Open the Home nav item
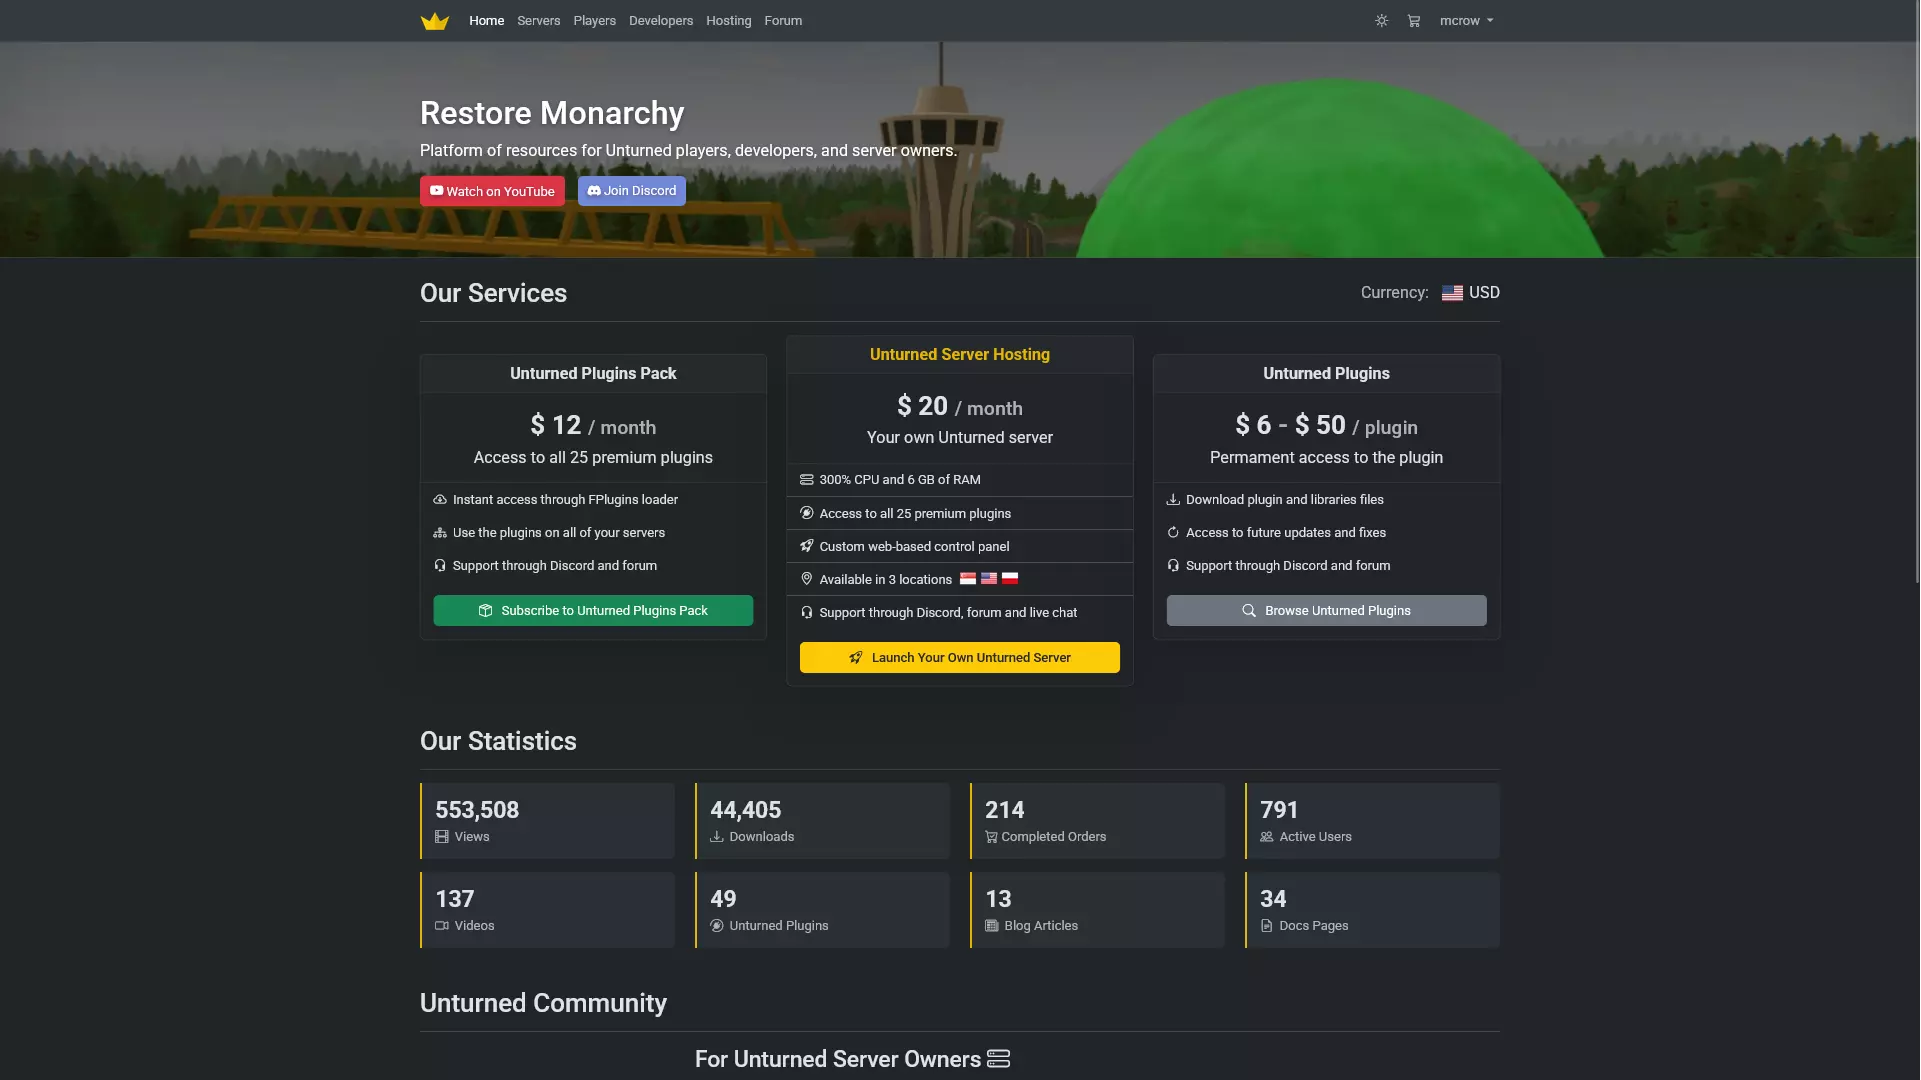The width and height of the screenshot is (1921, 1080). coord(486,21)
